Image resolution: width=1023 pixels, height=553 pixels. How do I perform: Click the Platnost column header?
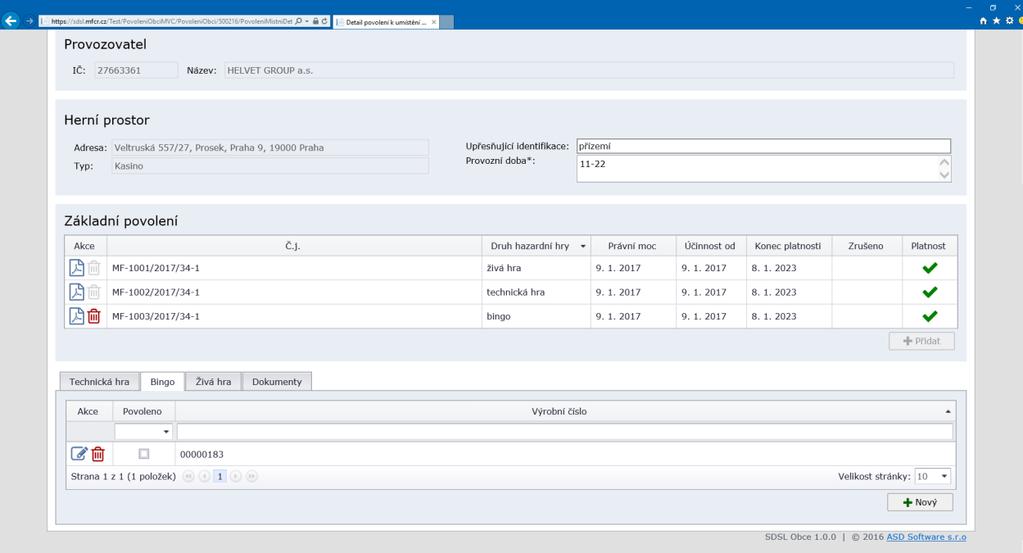click(928, 246)
